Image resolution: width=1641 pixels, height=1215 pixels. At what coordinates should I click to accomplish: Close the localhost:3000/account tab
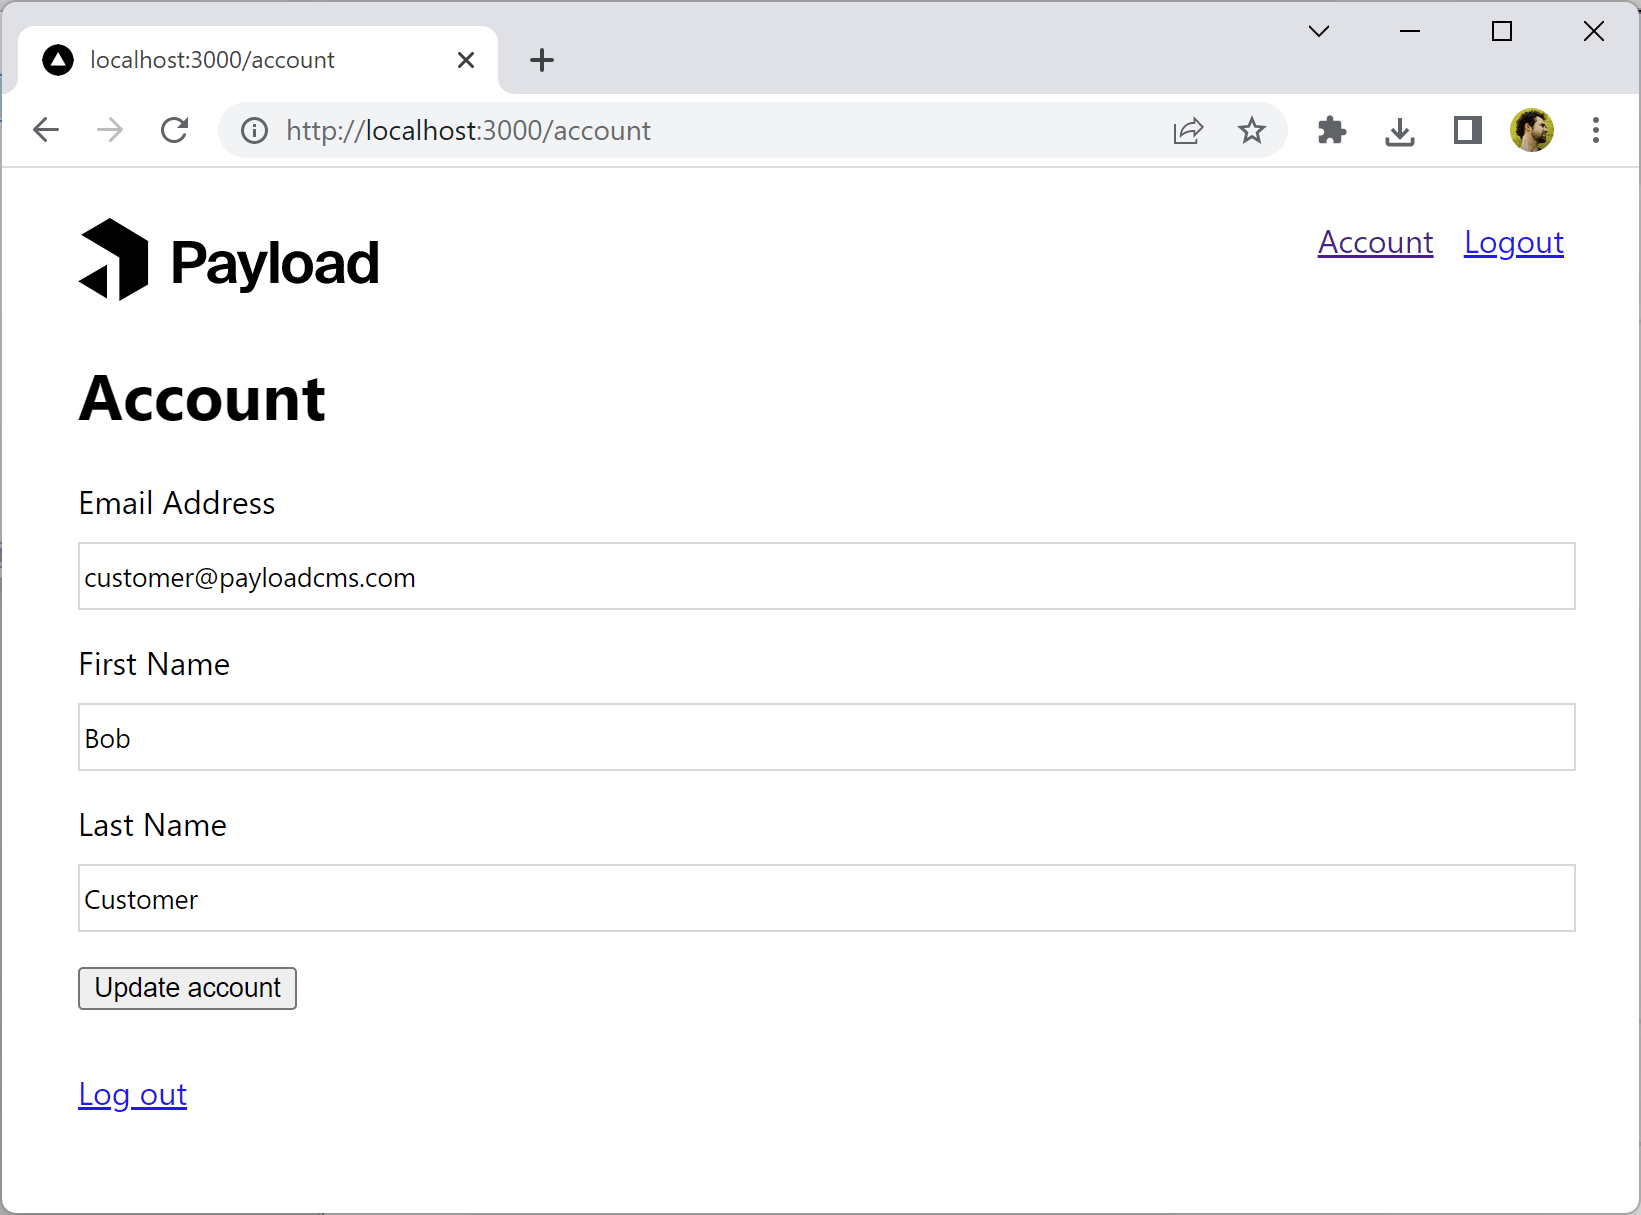pos(466,60)
